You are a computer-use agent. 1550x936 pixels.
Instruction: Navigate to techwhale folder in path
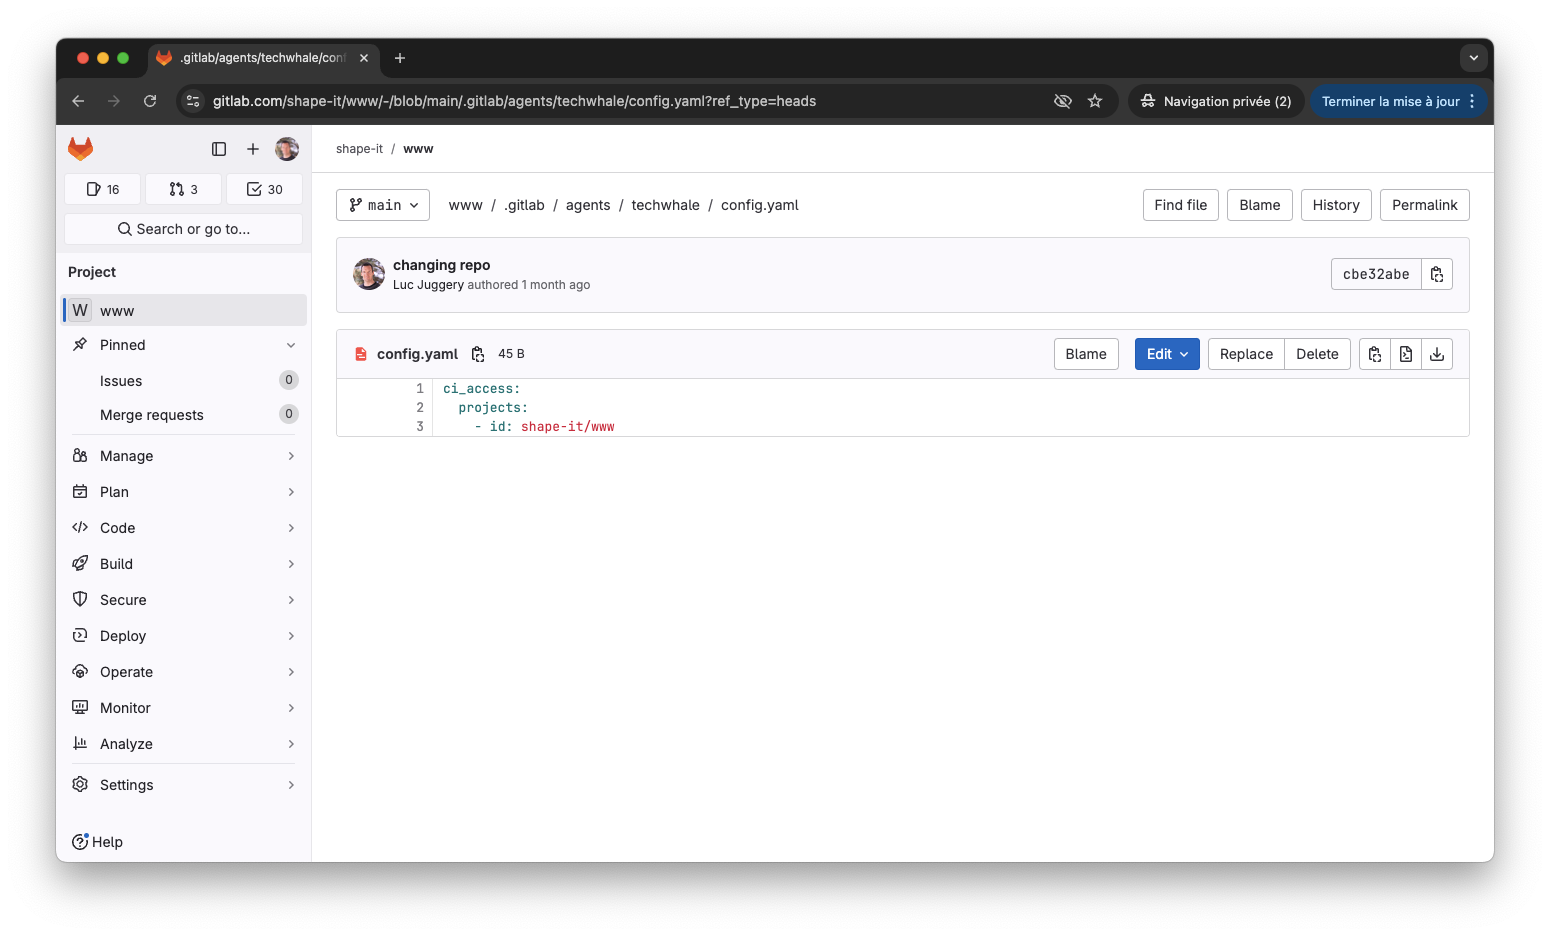[x=665, y=205]
